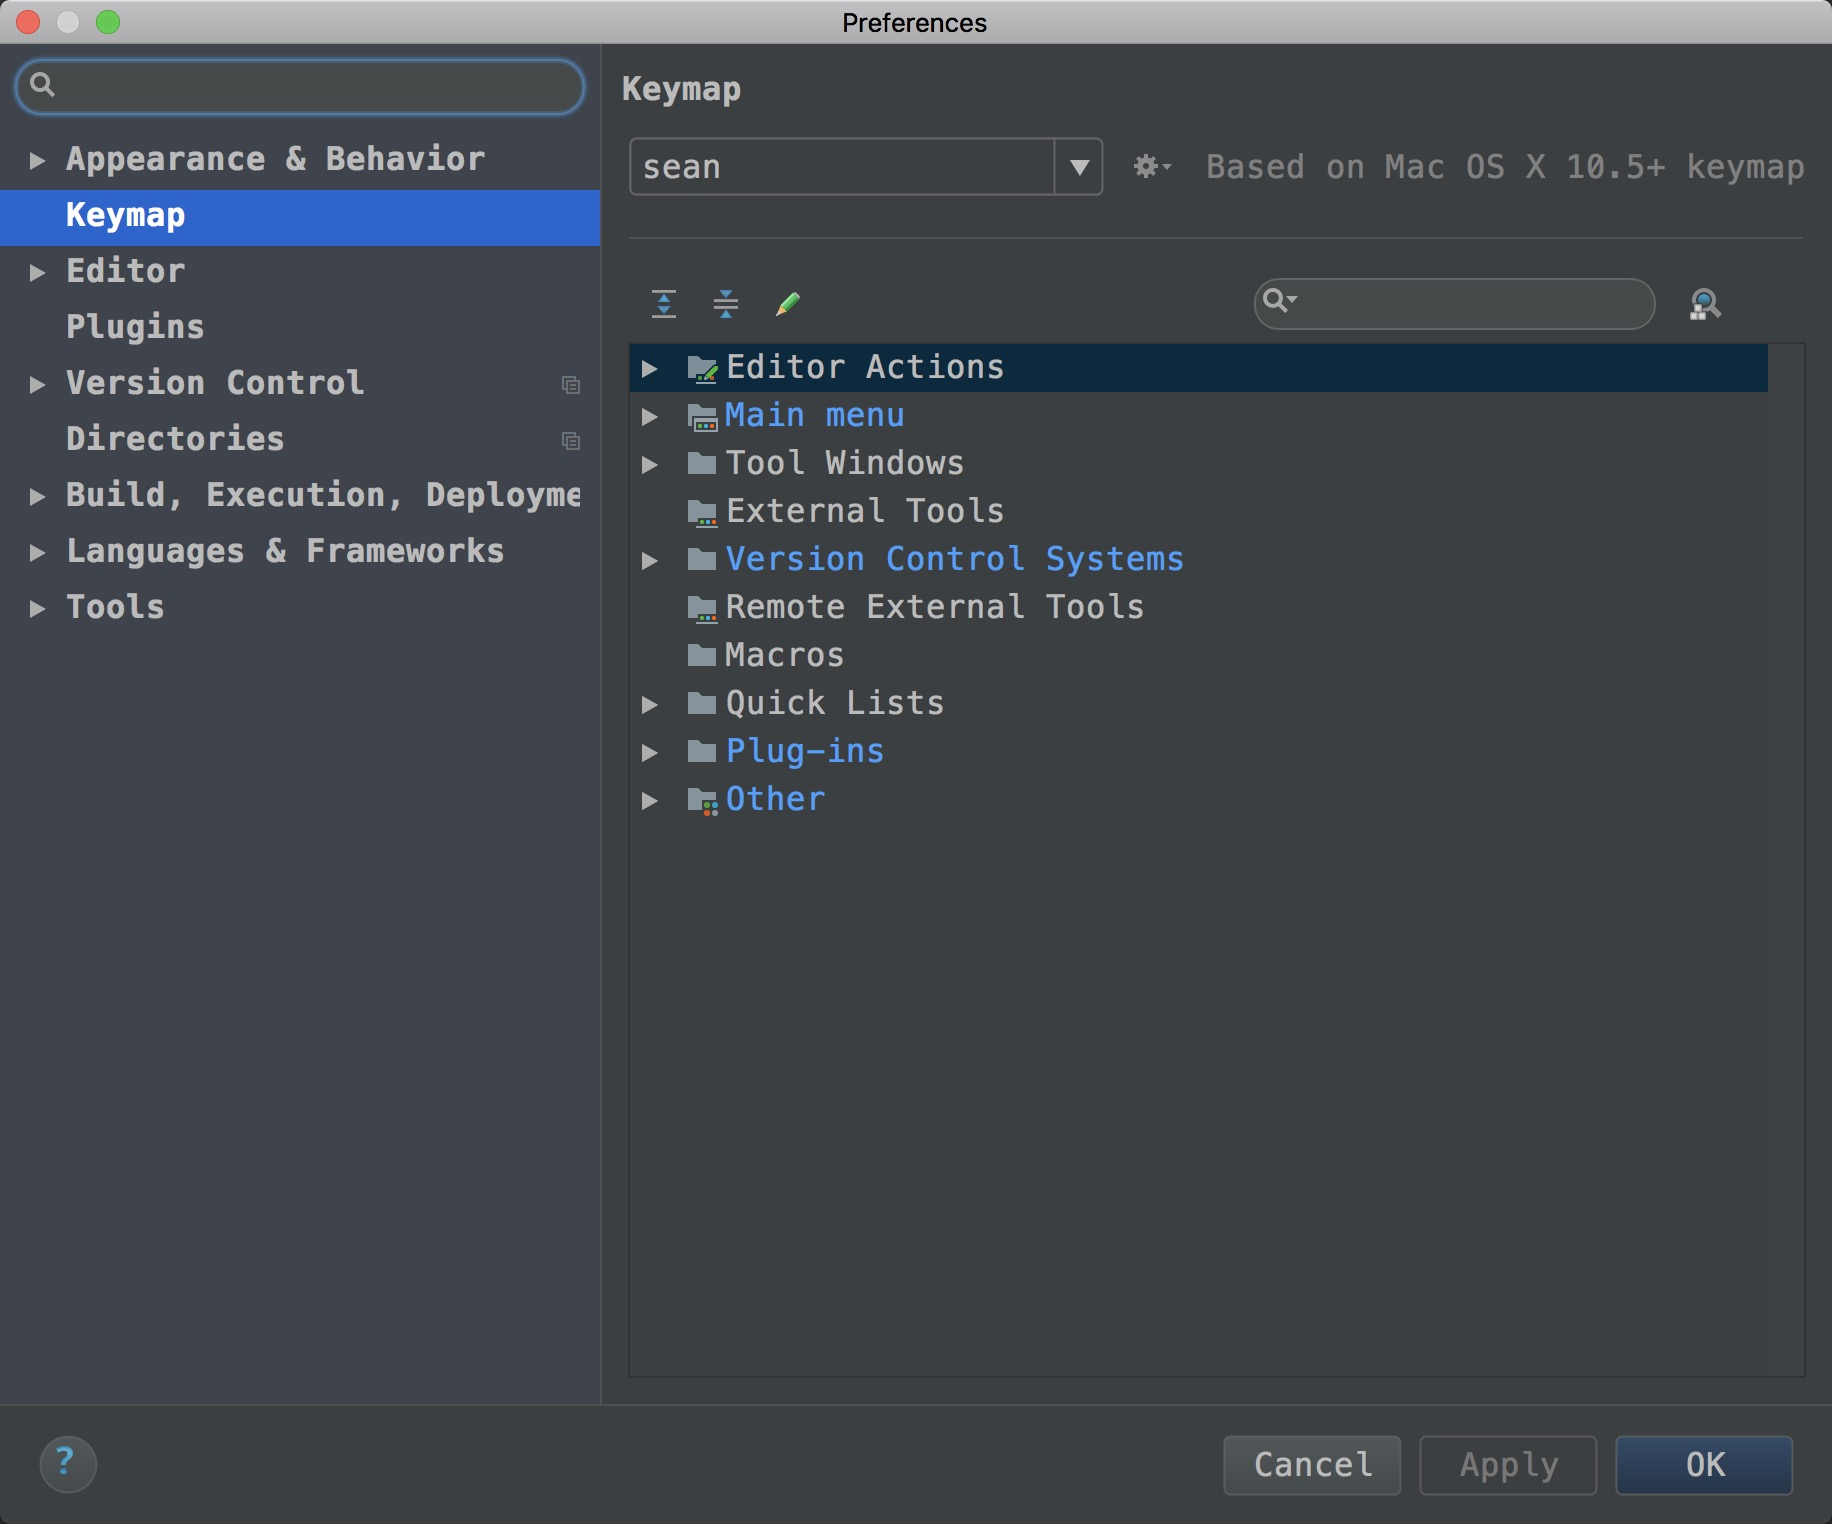1832x1524 pixels.
Task: Click the Remote External Tools folder icon
Action: [x=702, y=608]
